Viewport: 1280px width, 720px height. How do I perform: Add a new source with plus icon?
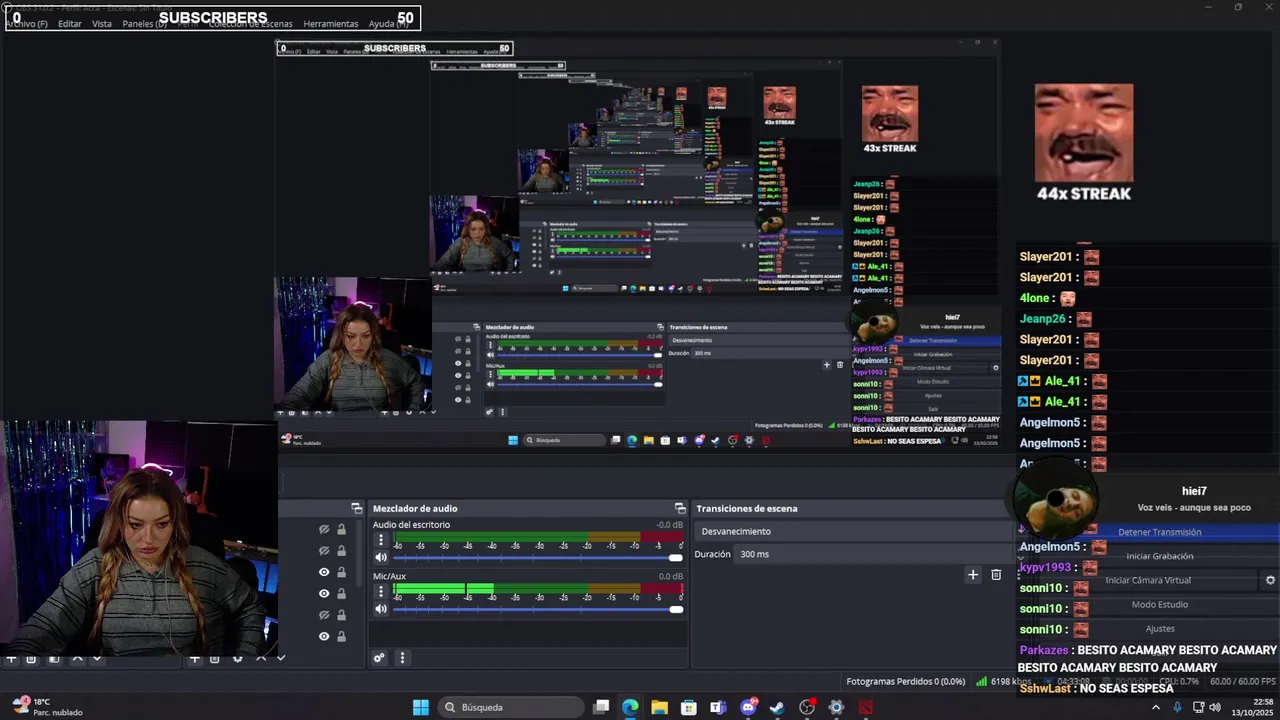coord(195,658)
